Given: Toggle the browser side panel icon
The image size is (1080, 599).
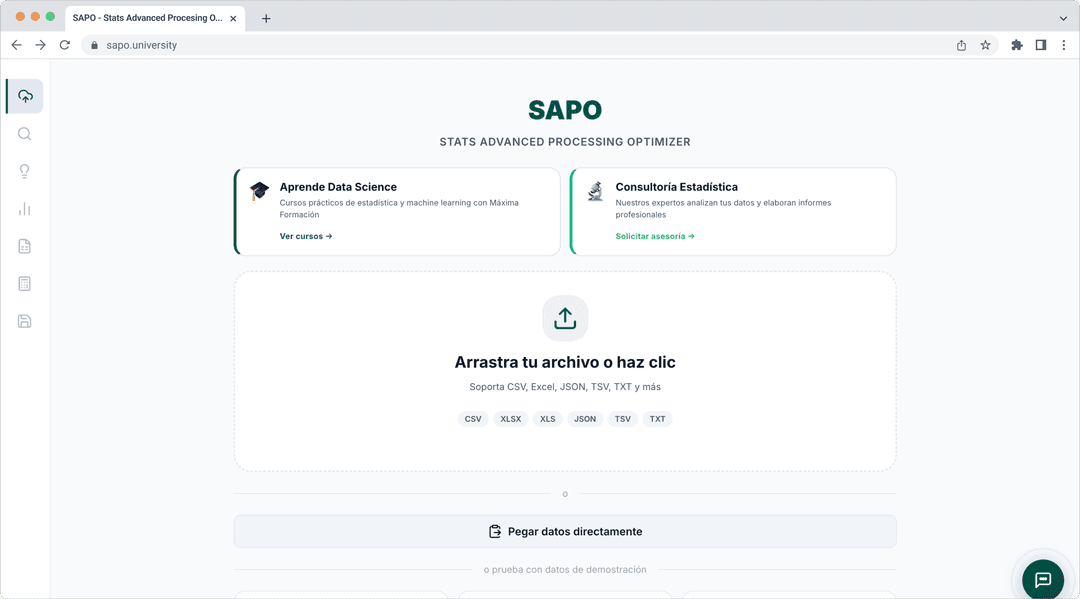Looking at the screenshot, I should click(x=1041, y=45).
